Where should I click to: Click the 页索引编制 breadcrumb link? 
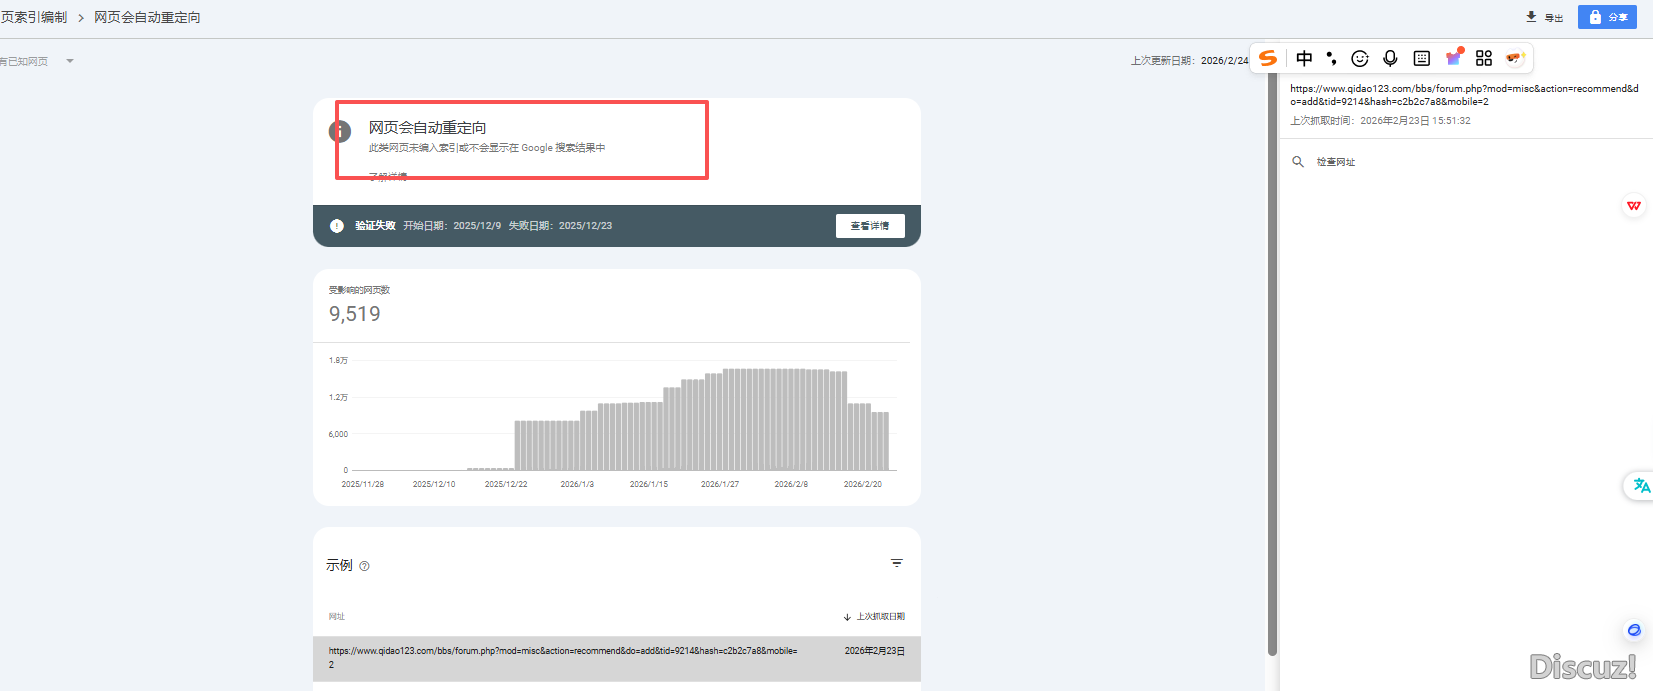[x=34, y=17]
